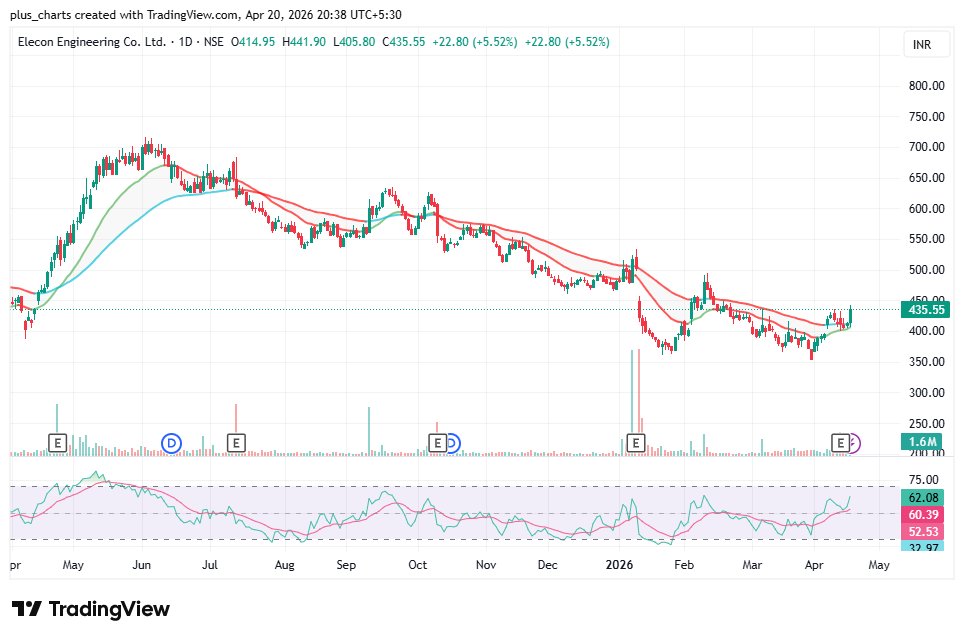This screenshot has height=639, width=964.
Task: Click the 62.08 RSI value label
Action: (x=922, y=495)
